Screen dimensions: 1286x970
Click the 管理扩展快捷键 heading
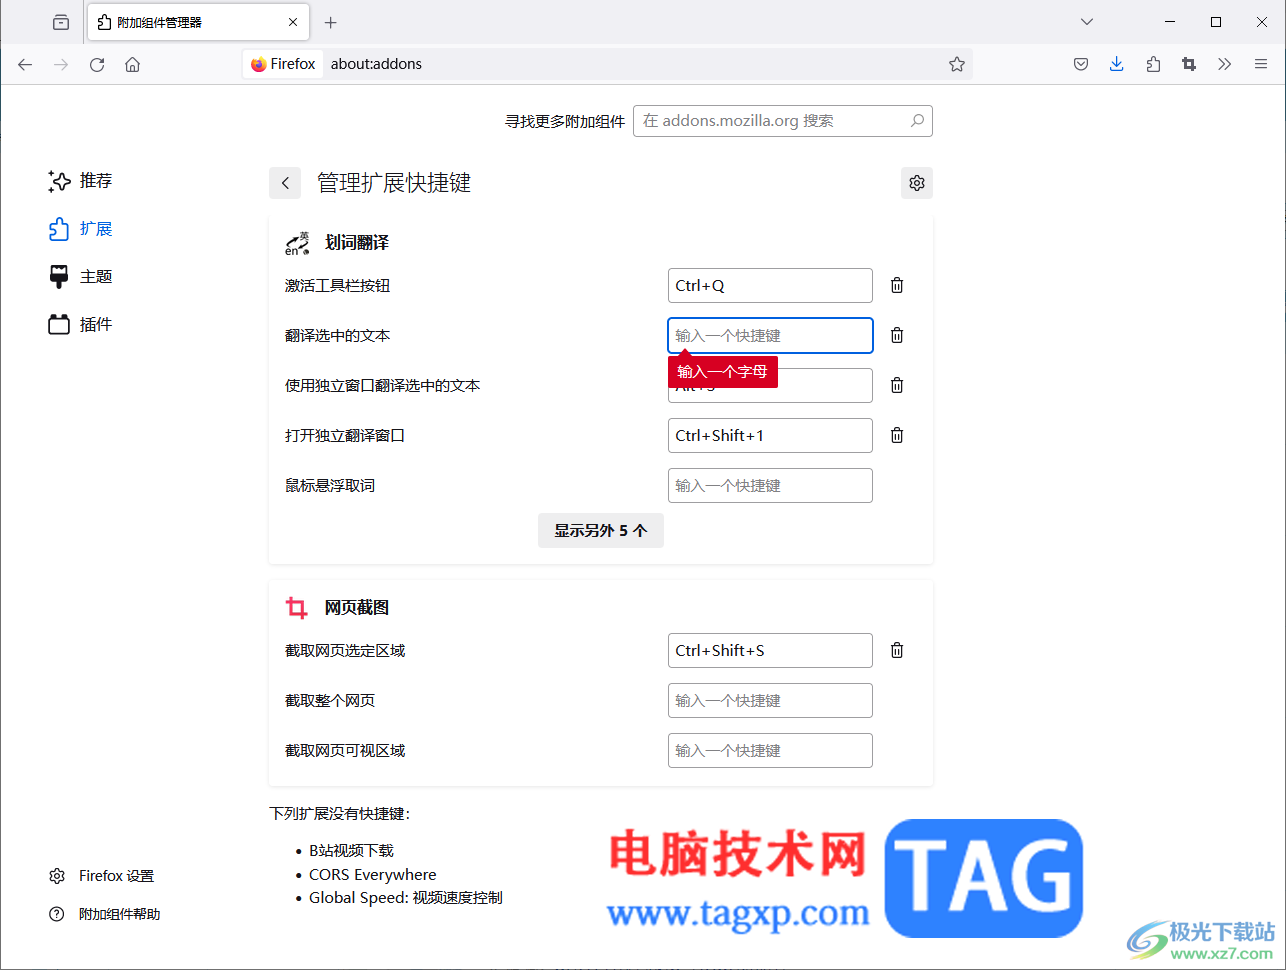[394, 183]
